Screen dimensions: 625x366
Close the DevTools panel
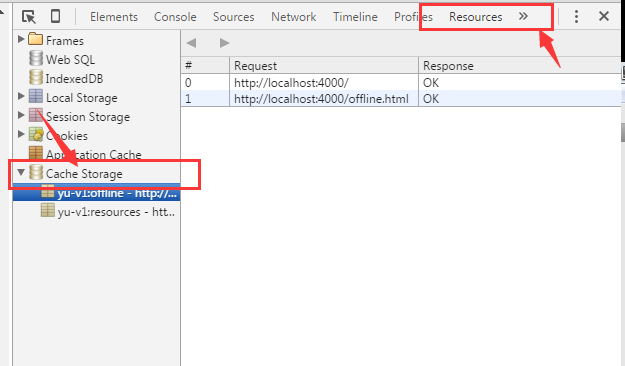[604, 16]
